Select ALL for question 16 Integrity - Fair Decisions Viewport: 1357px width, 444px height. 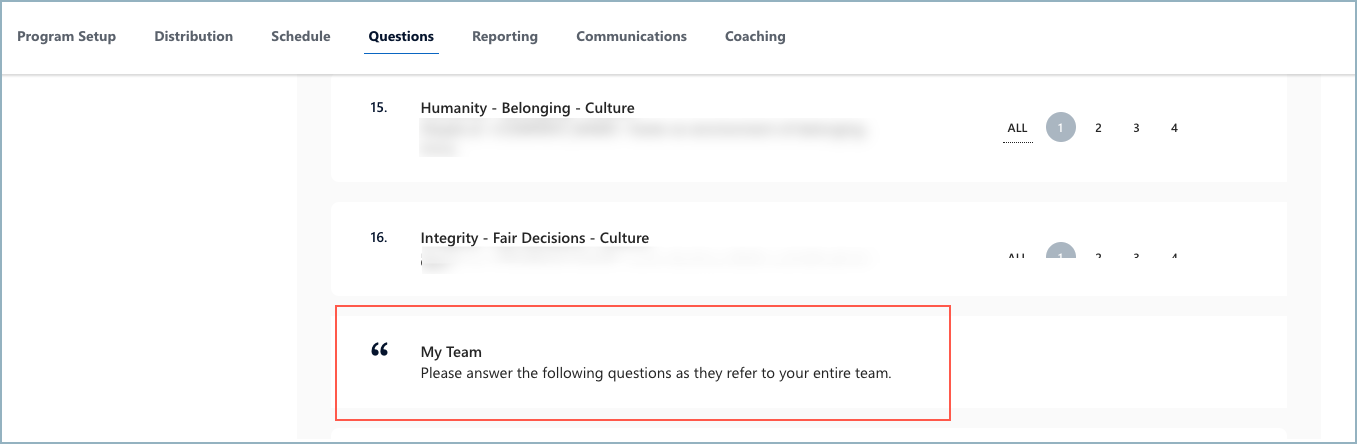coord(1018,257)
